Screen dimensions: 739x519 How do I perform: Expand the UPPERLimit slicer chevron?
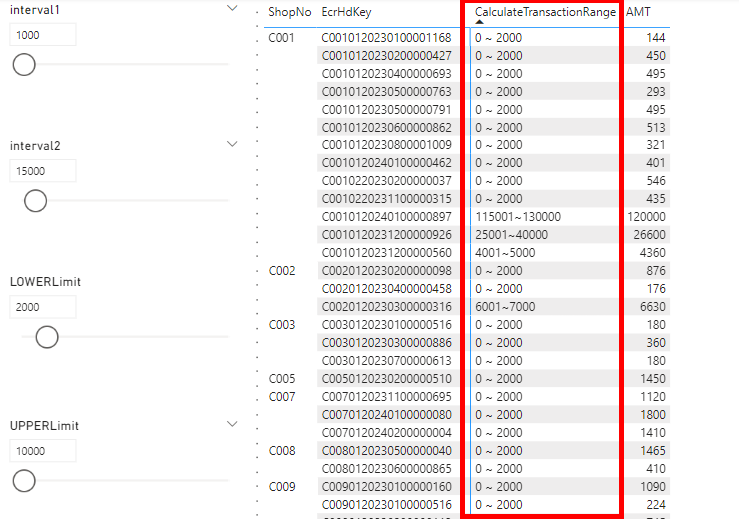click(x=232, y=424)
